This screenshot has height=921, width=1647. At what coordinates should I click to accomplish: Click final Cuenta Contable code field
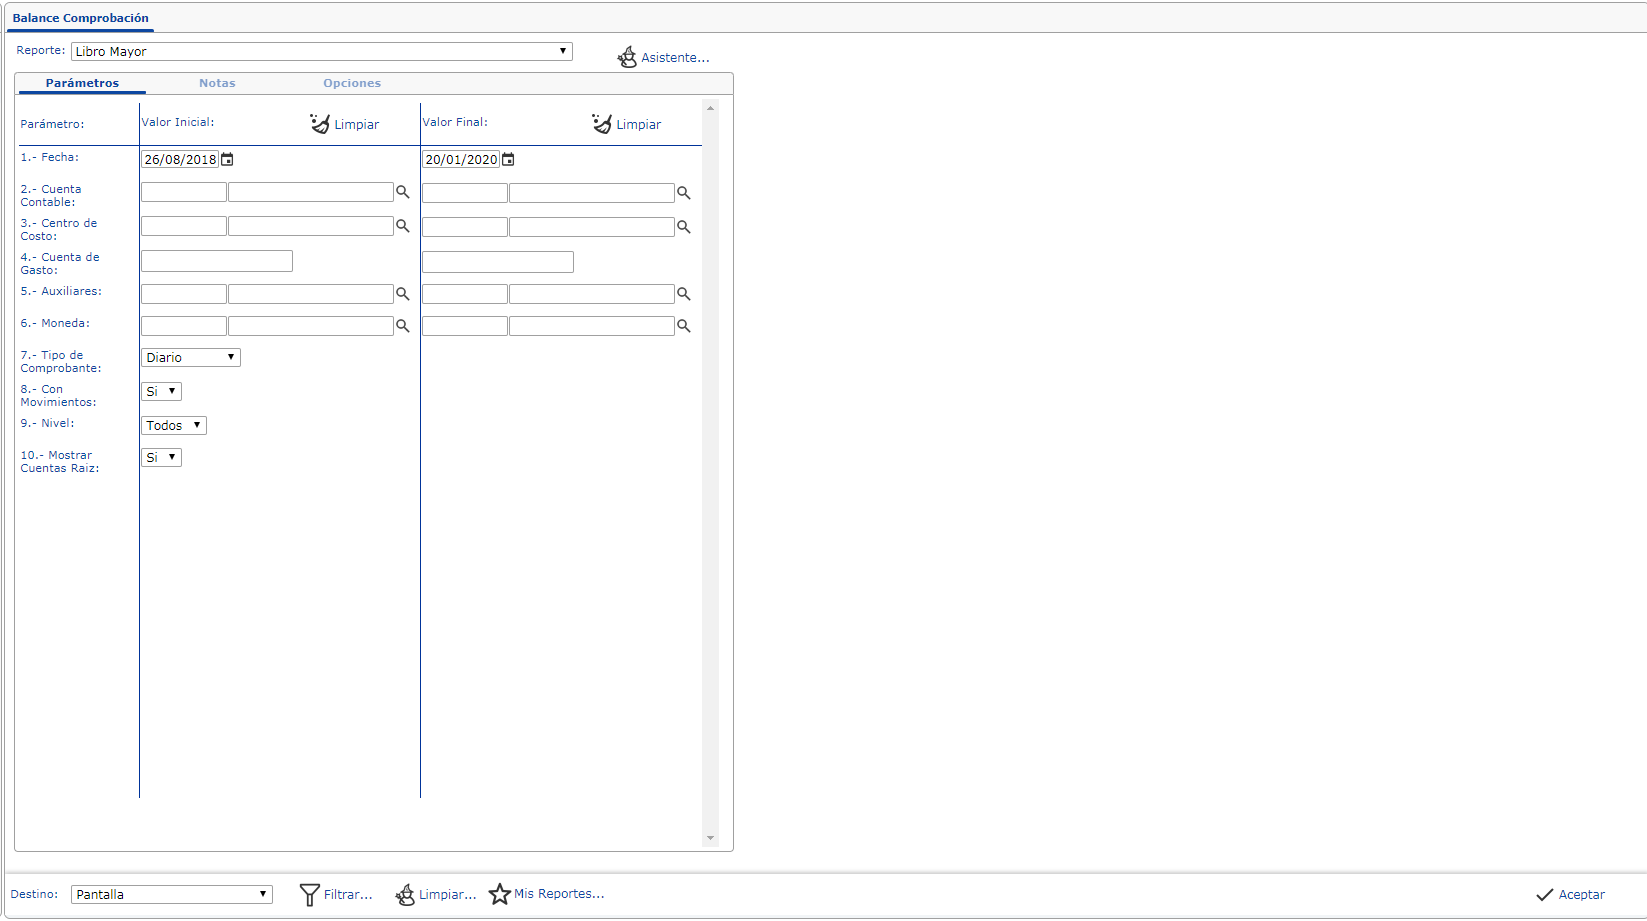tap(465, 193)
